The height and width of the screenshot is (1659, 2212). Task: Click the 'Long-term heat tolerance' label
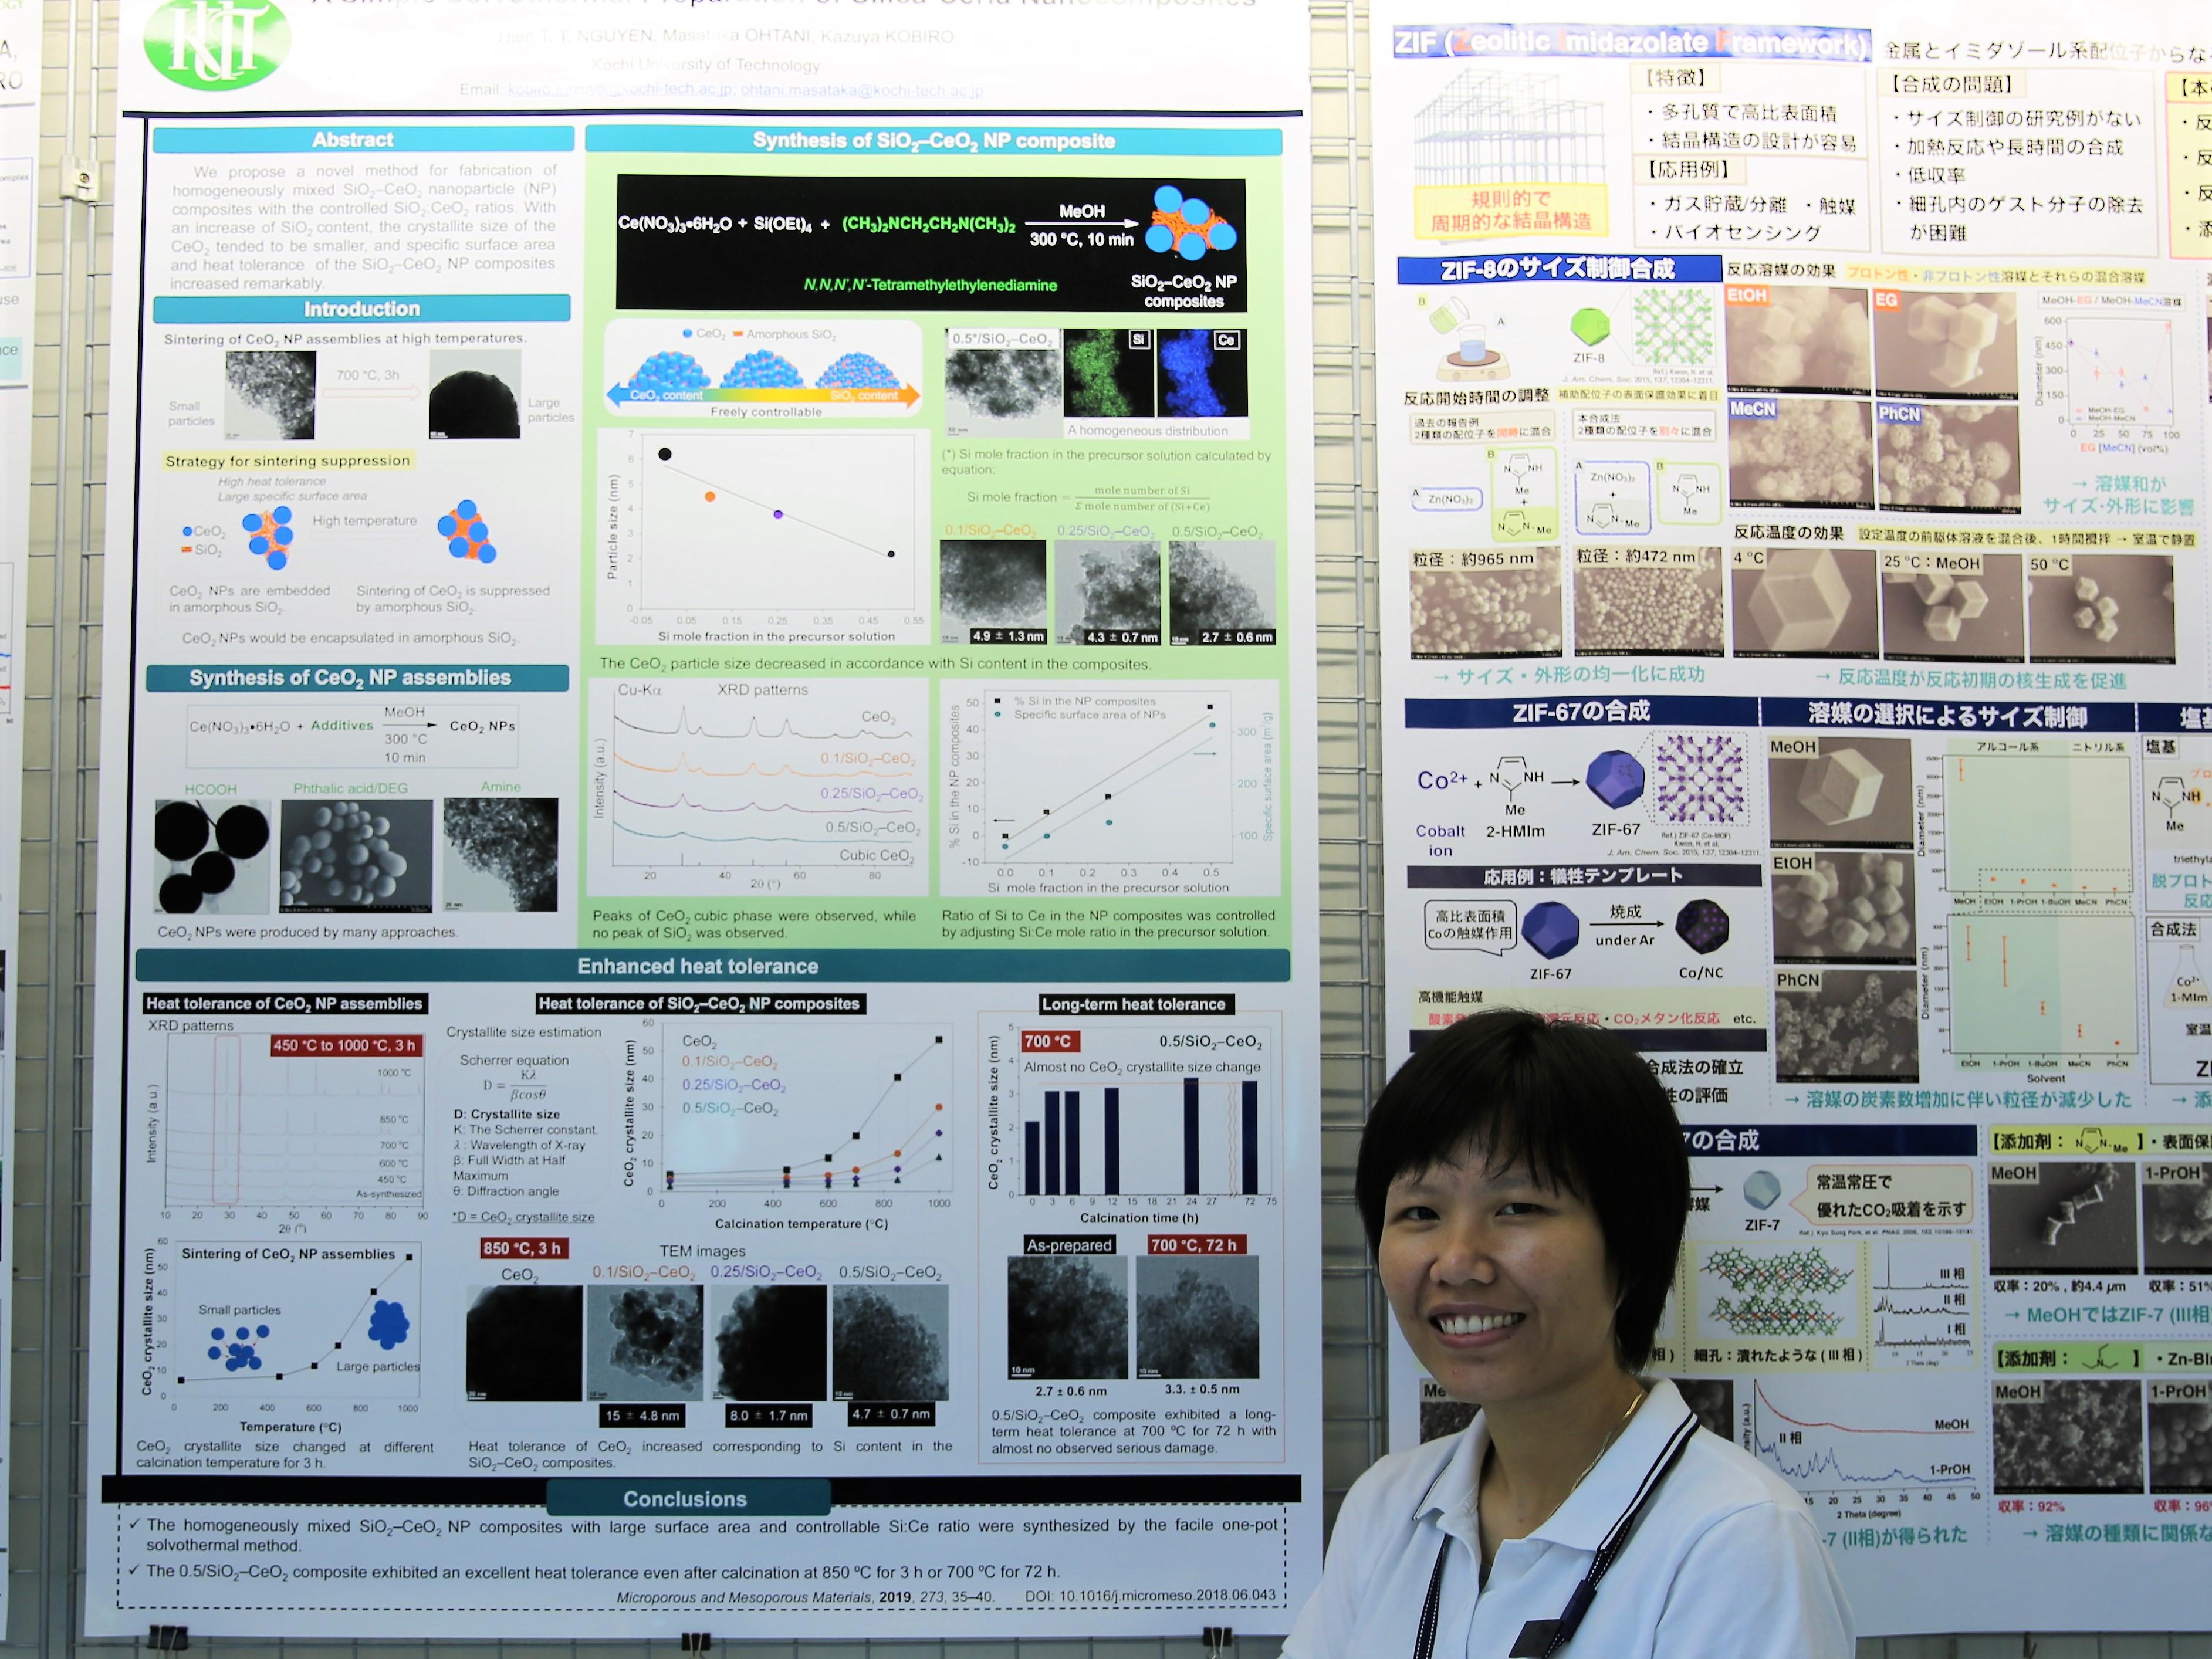click(1133, 1004)
